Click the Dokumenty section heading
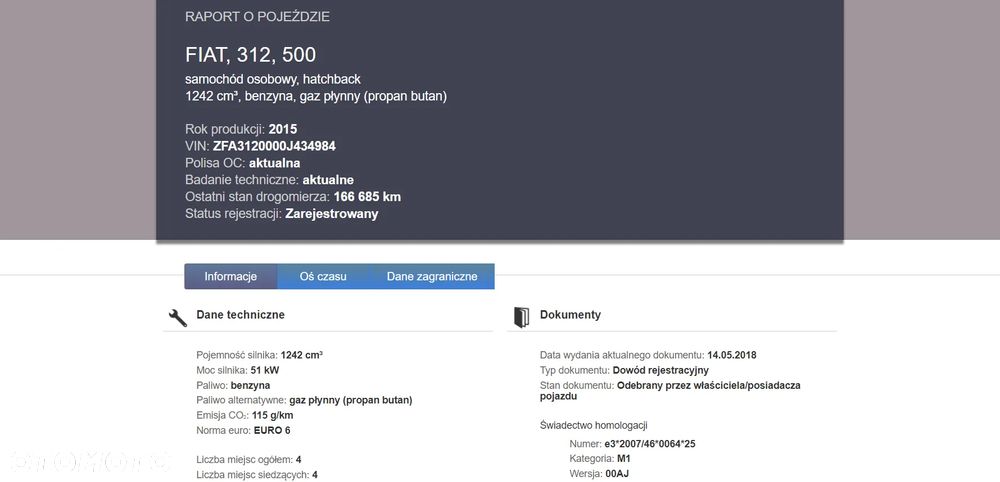 [570, 315]
